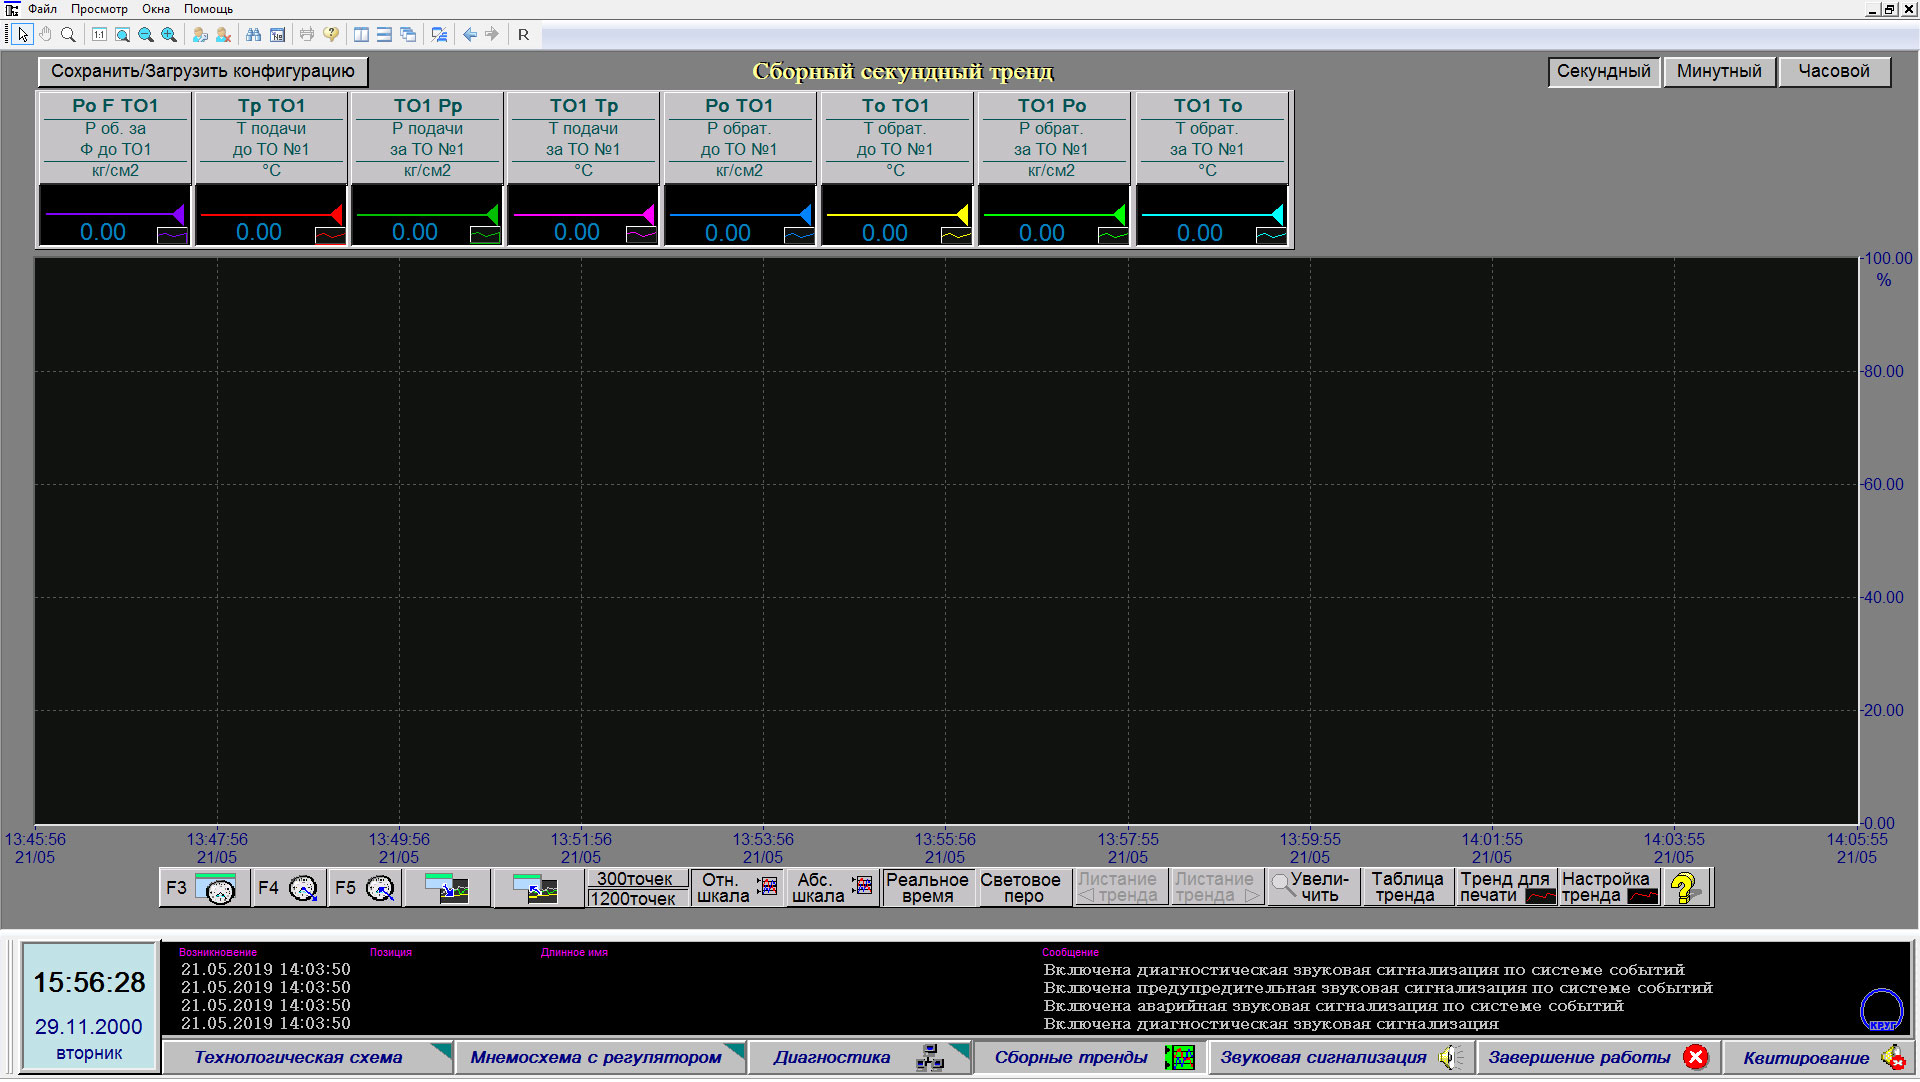Click the F4 clock time-range button
1920x1082 pixels.
pos(287,888)
